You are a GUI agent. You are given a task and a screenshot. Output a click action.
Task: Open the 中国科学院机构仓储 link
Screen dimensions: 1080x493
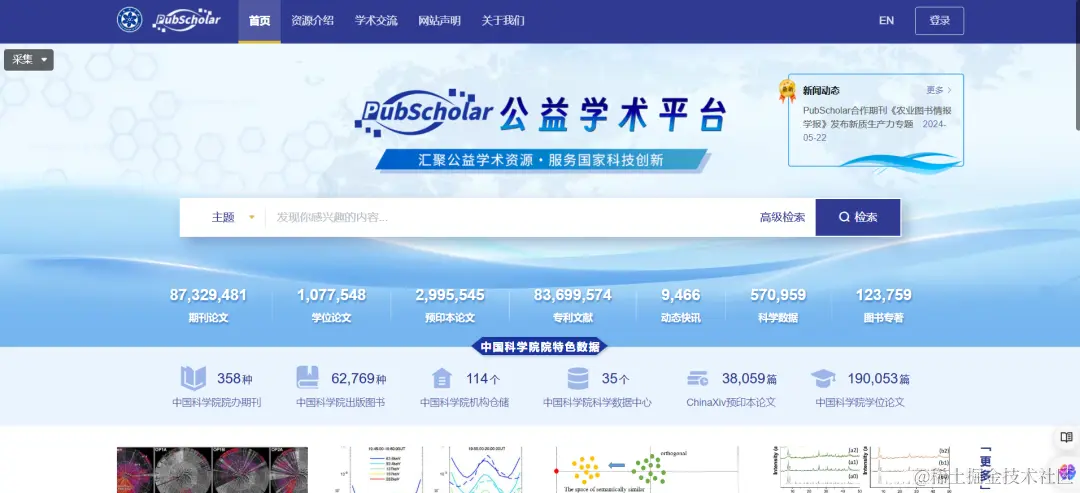click(x=465, y=402)
